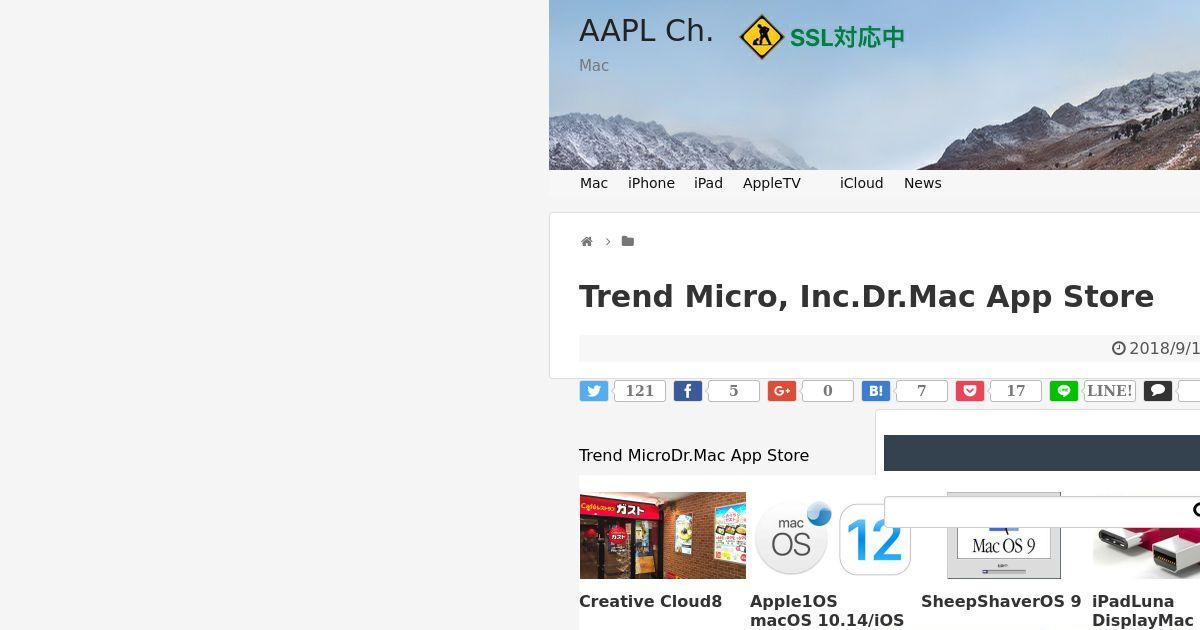
Task: Open the News menu item
Action: pos(923,183)
